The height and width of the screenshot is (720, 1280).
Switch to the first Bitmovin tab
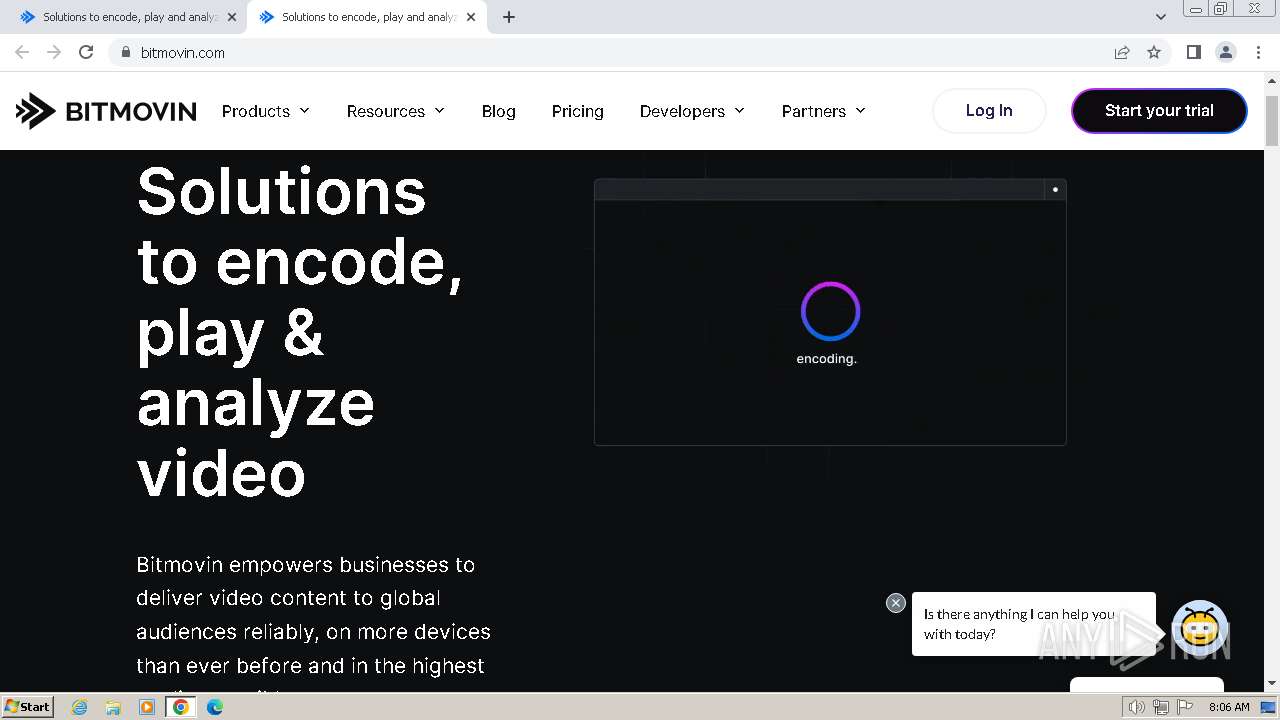click(x=128, y=17)
